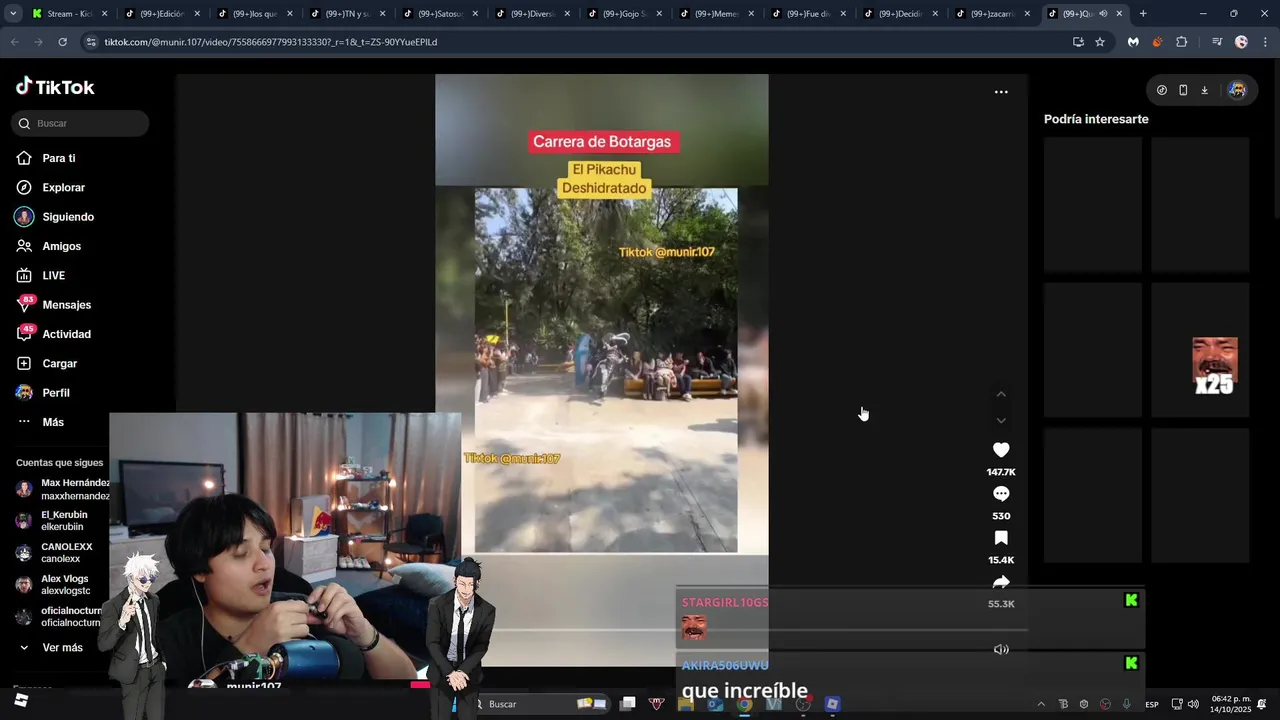Click the Podría interesarte heading
Image resolution: width=1280 pixels, height=720 pixels.
click(1096, 119)
